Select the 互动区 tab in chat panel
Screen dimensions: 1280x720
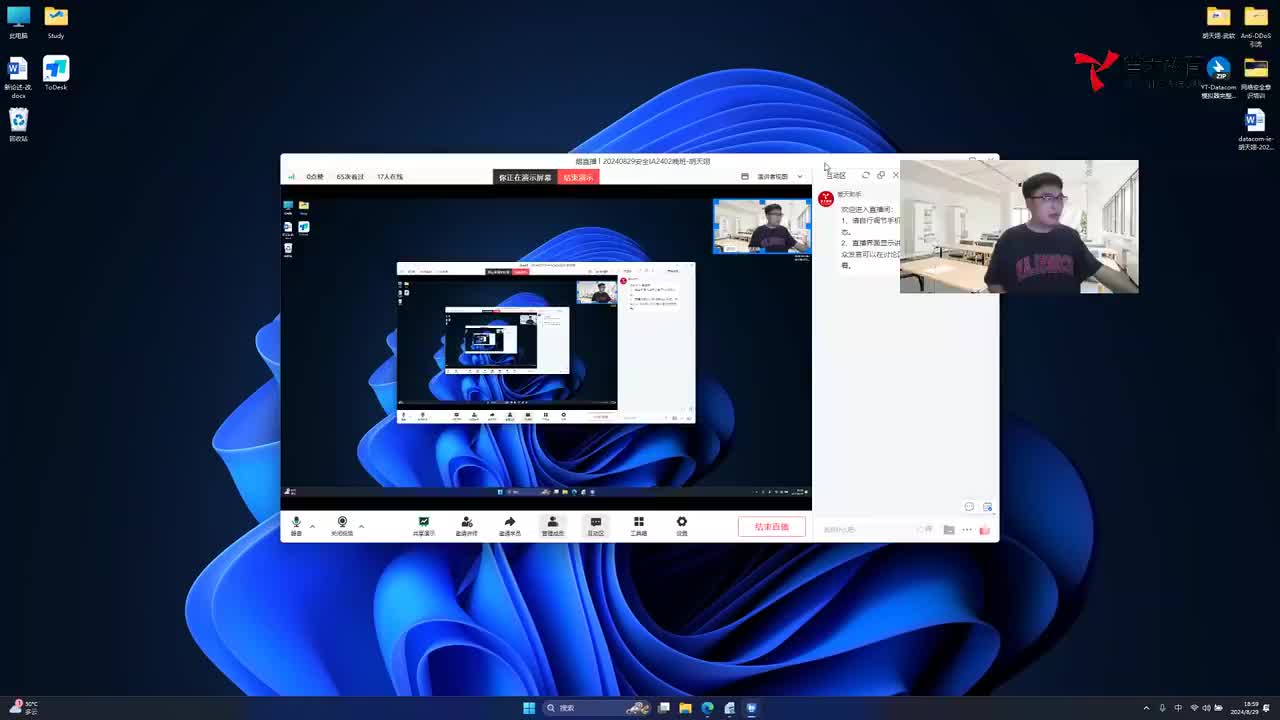836,176
